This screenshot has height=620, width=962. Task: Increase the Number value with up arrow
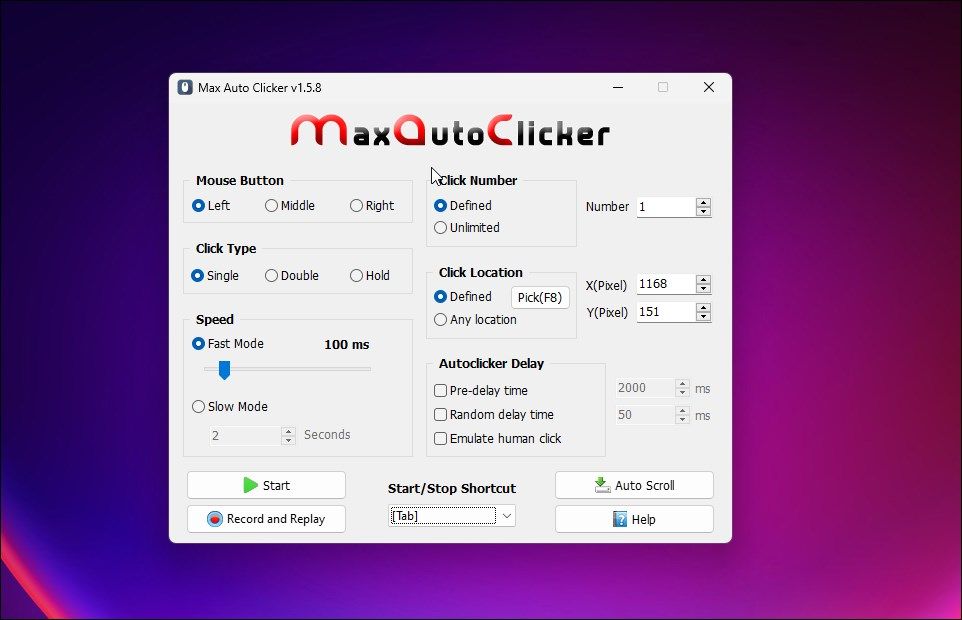(704, 202)
